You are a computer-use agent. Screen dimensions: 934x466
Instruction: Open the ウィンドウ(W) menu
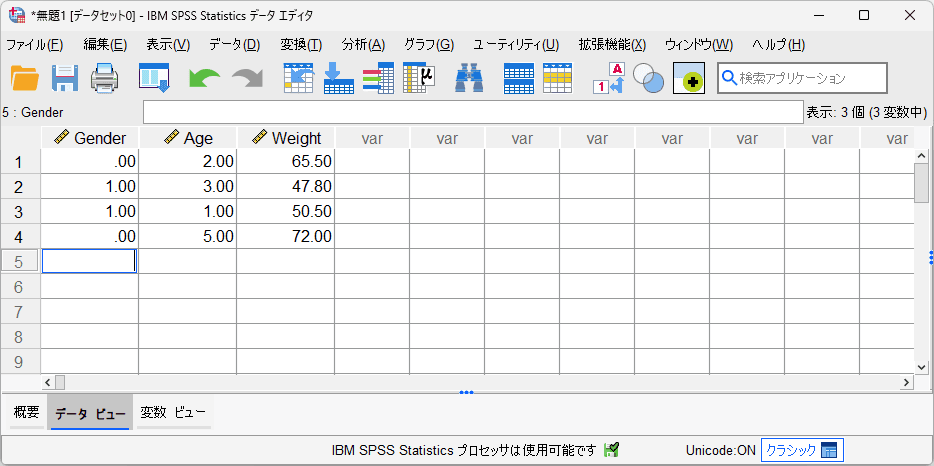699,45
